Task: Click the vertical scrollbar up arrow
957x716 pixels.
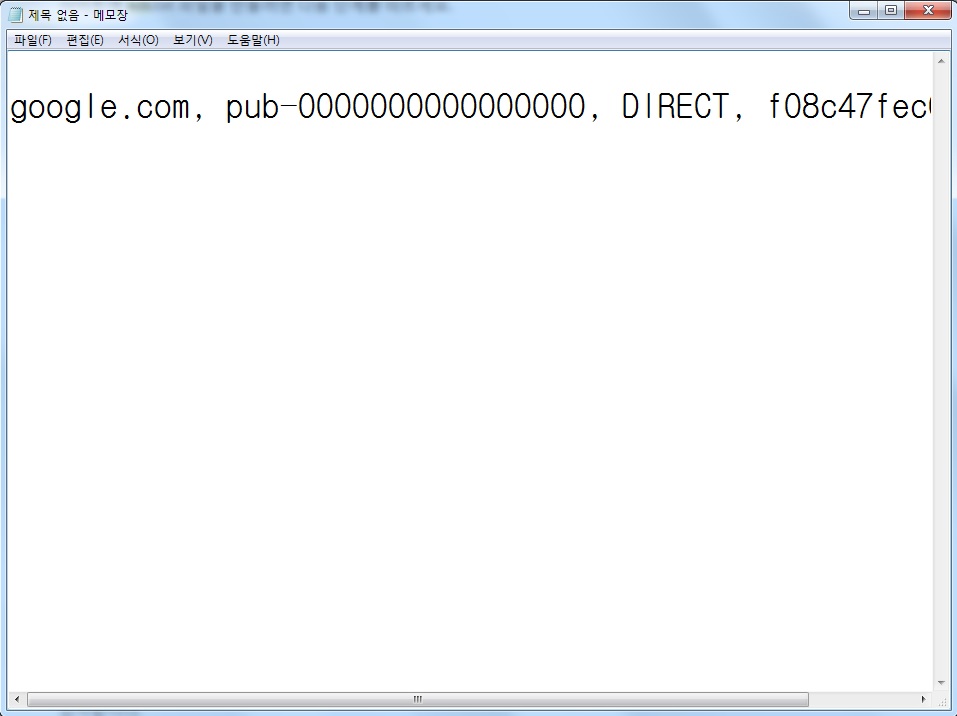Action: (x=941, y=61)
